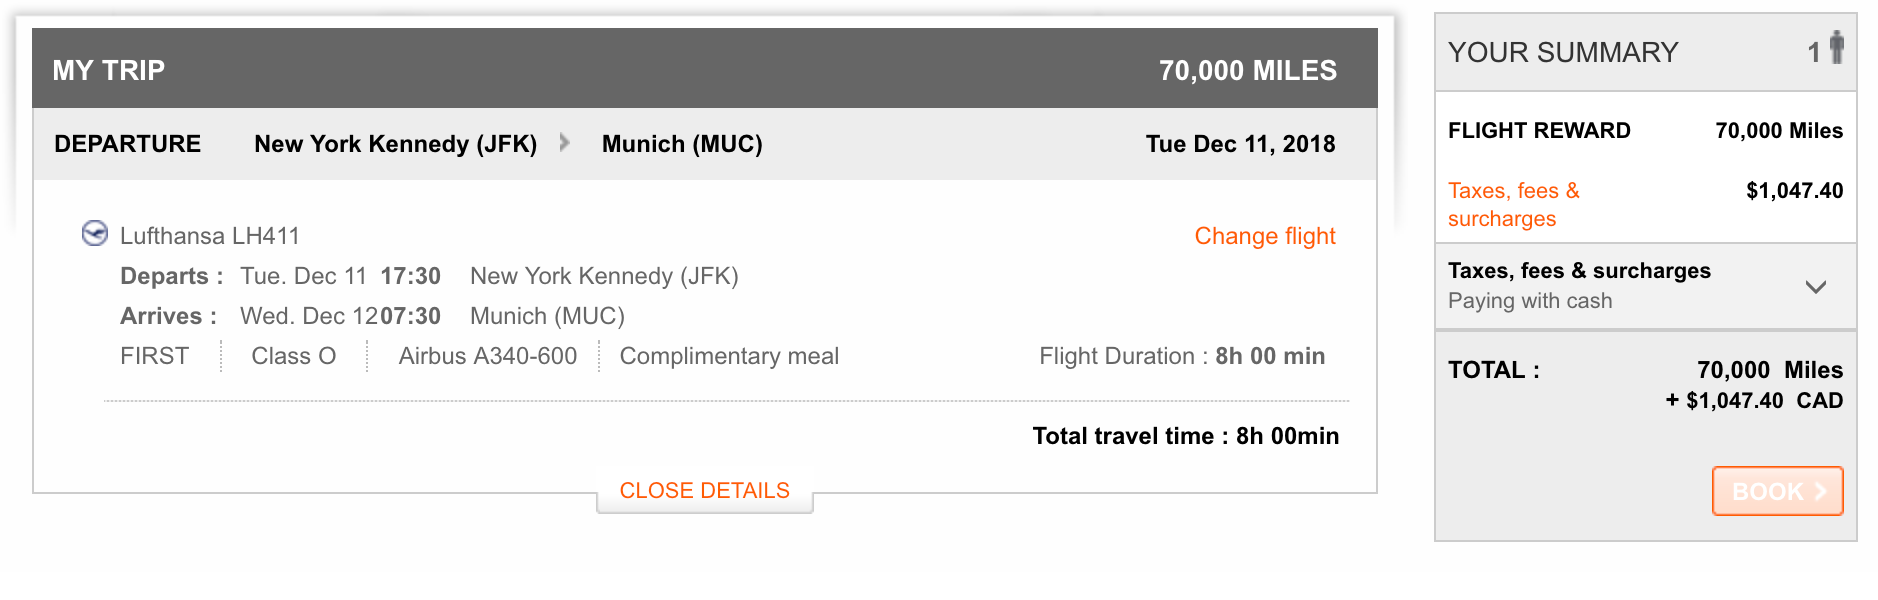Click the Class O fare label
The width and height of the screenshot is (1878, 600).
293,356
